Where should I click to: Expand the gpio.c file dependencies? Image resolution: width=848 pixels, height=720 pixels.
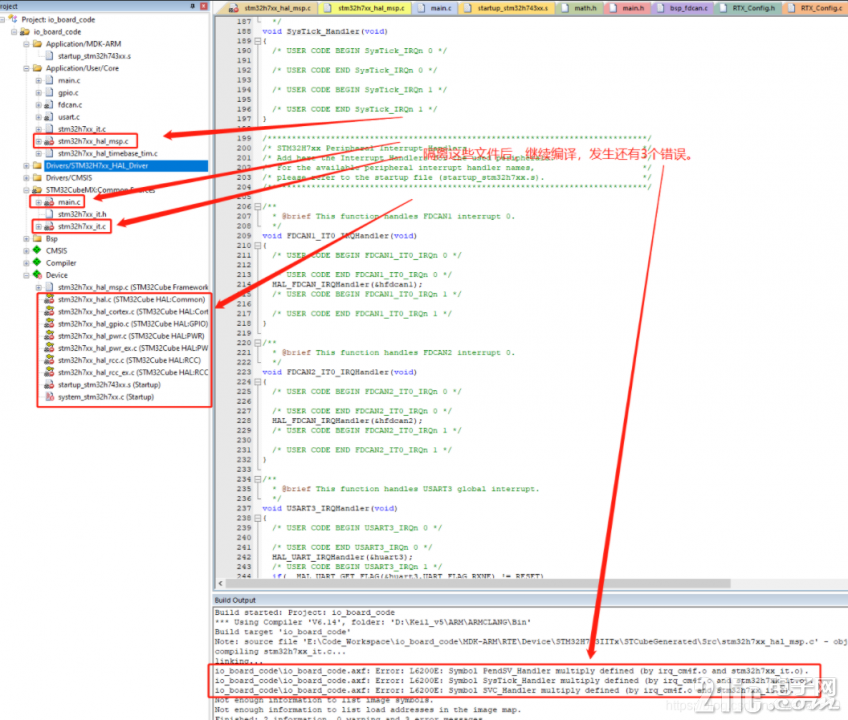click(x=38, y=93)
